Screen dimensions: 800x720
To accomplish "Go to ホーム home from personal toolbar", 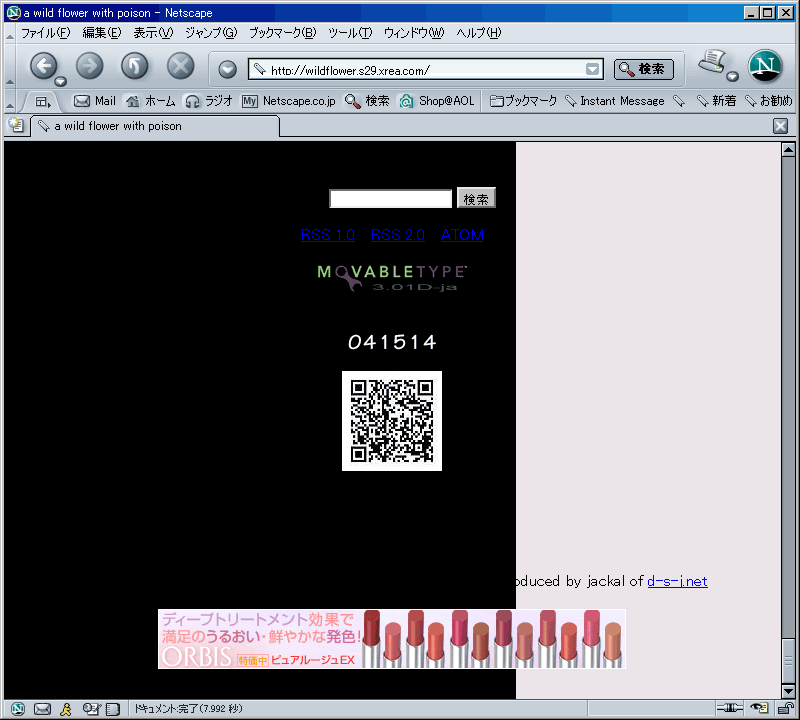I will click(x=151, y=101).
